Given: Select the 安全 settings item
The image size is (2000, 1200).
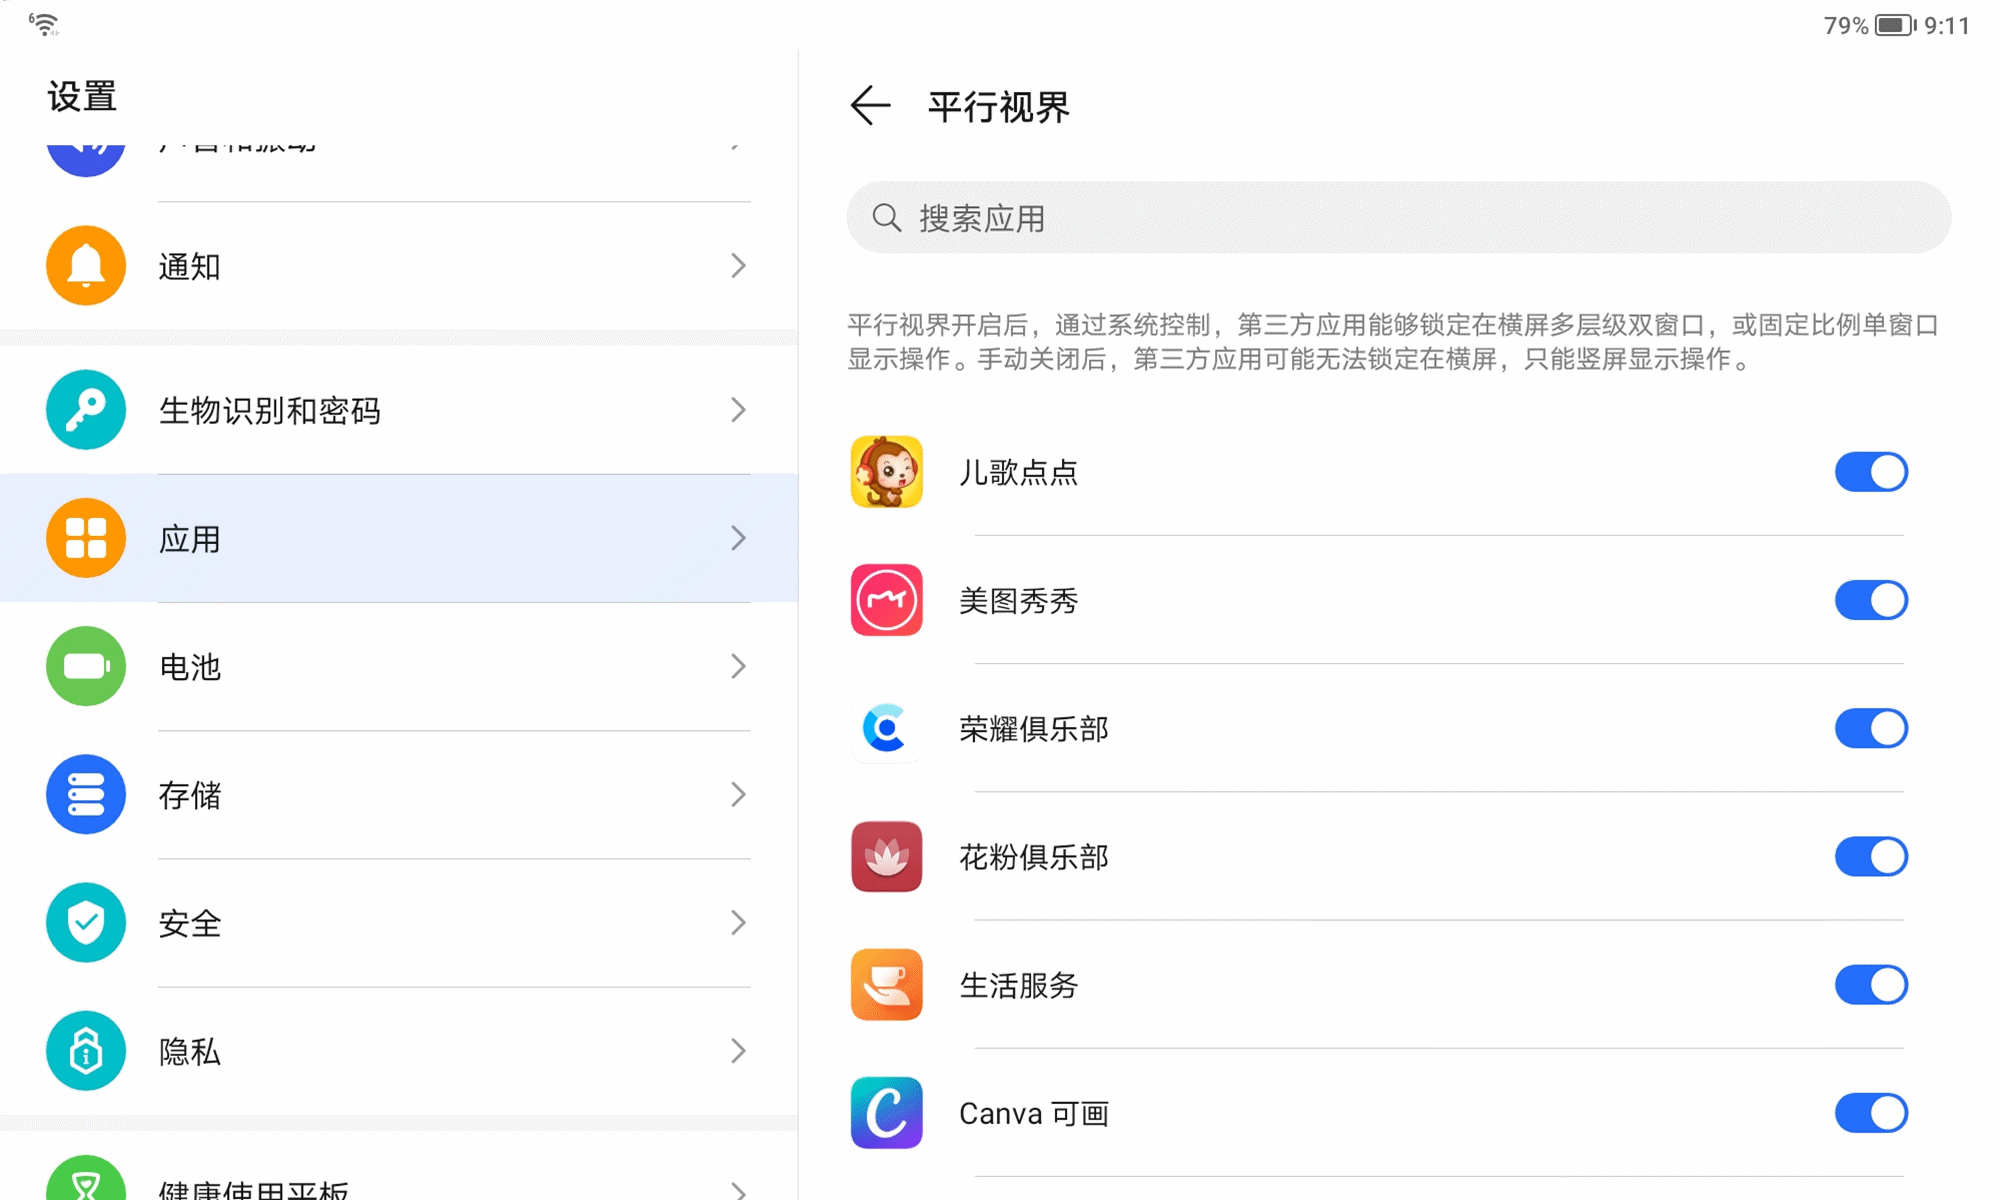Looking at the screenshot, I should 400,923.
